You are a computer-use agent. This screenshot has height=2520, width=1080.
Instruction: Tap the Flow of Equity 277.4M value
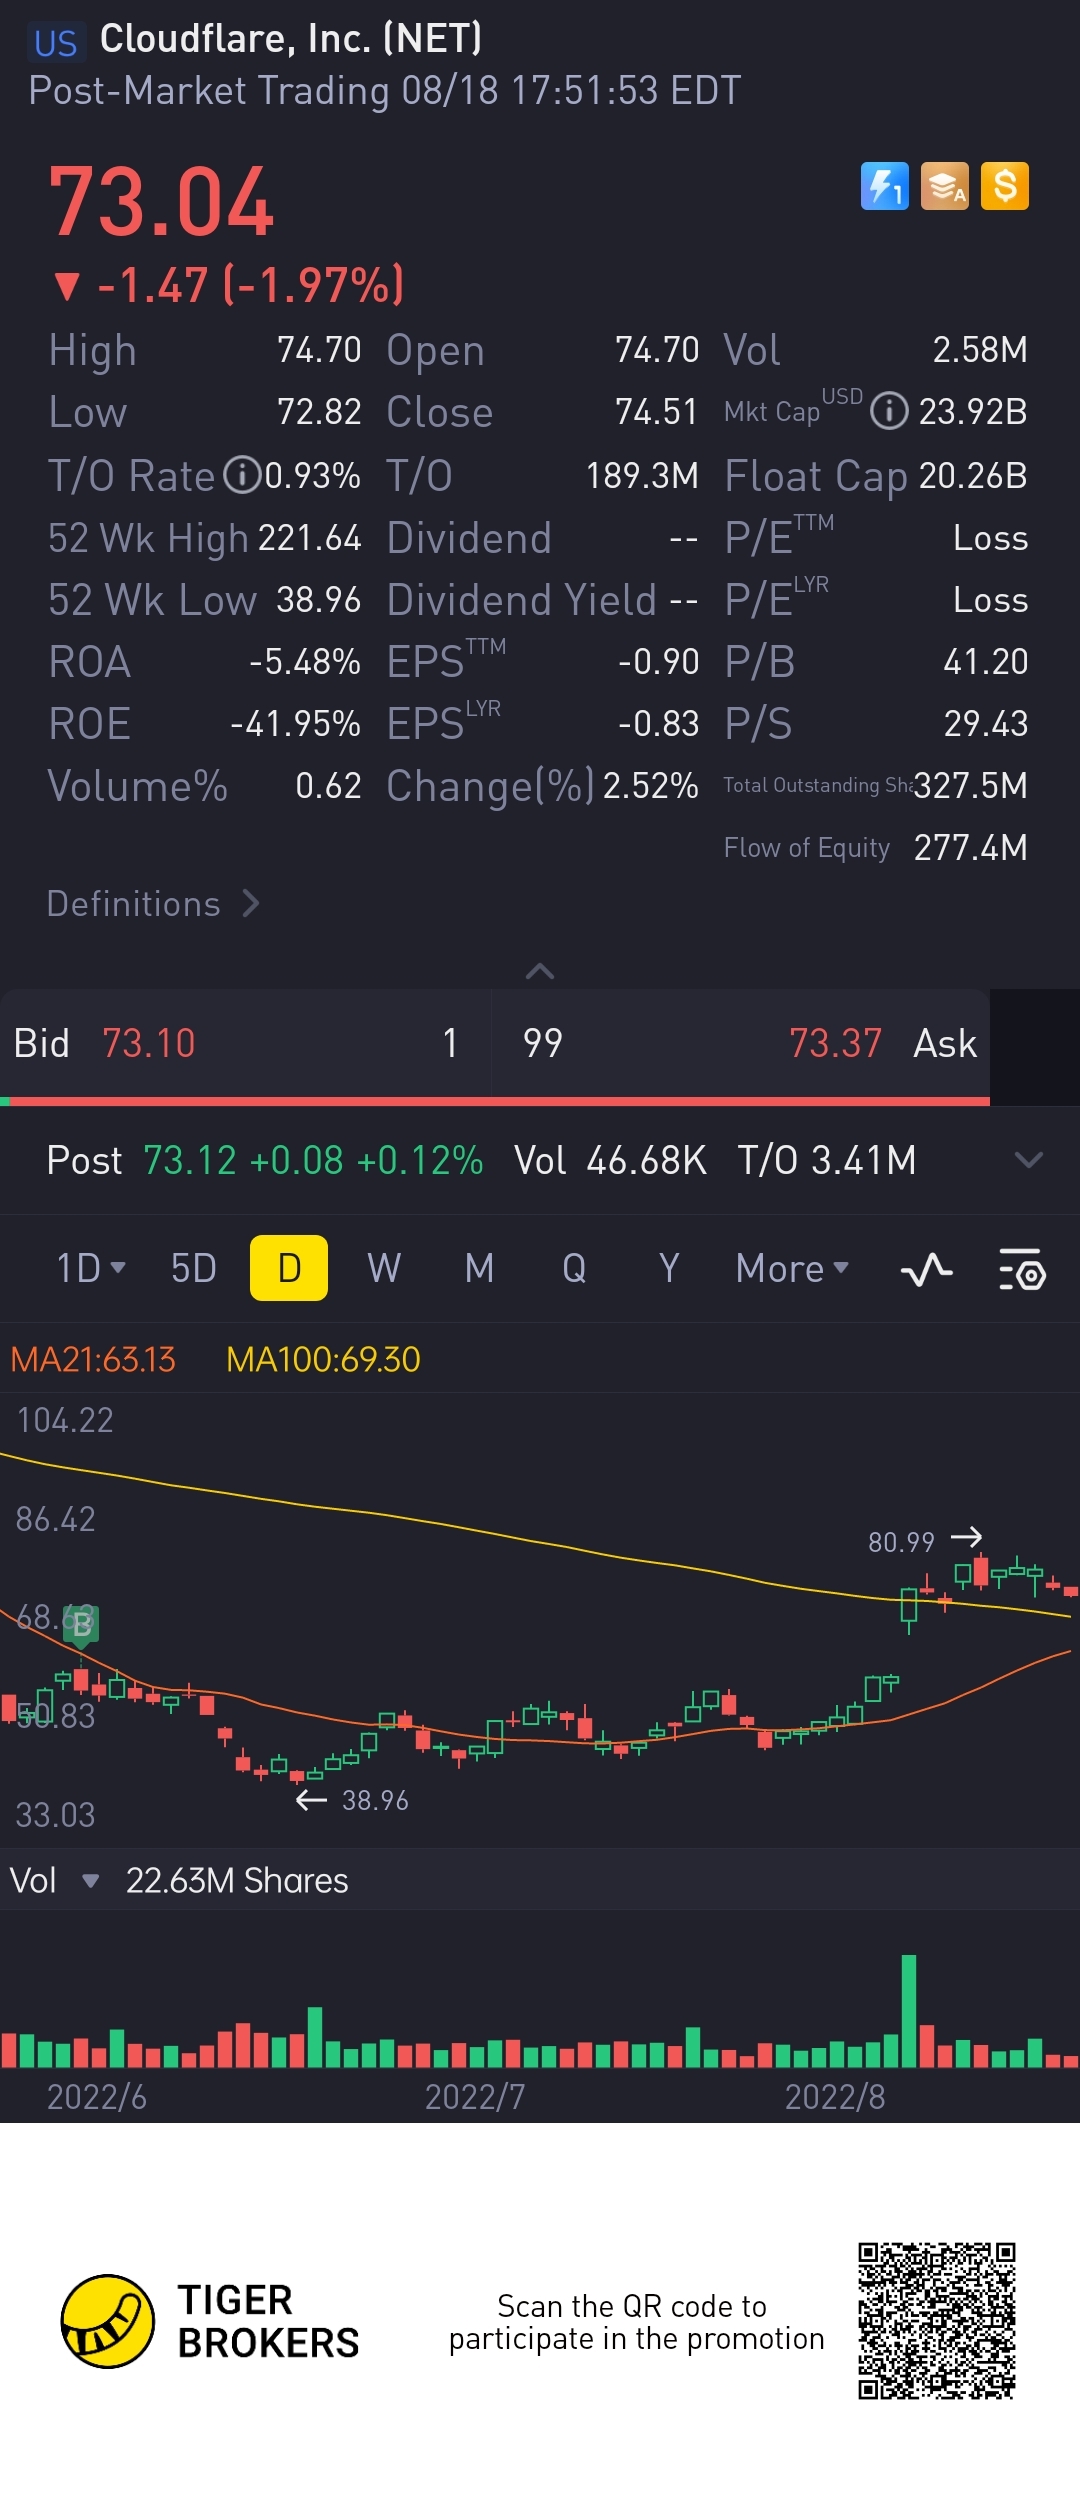(971, 848)
